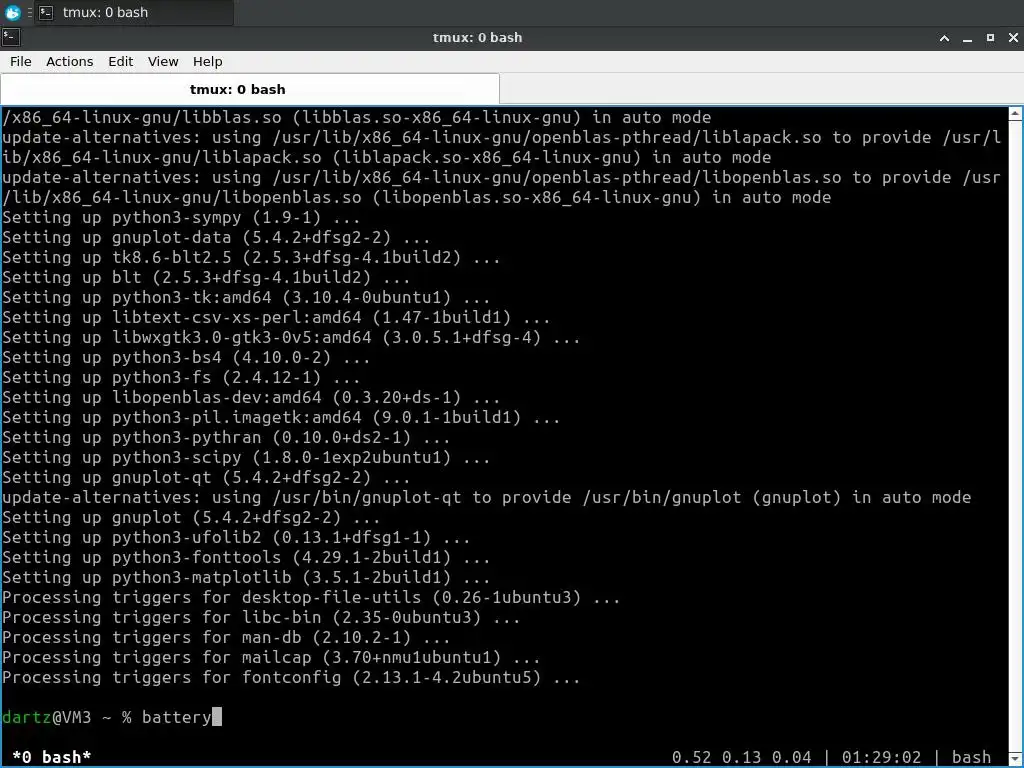The width and height of the screenshot is (1024, 768).
Task: Click the 'Setting up python3-scipy' line
Action: (246, 457)
